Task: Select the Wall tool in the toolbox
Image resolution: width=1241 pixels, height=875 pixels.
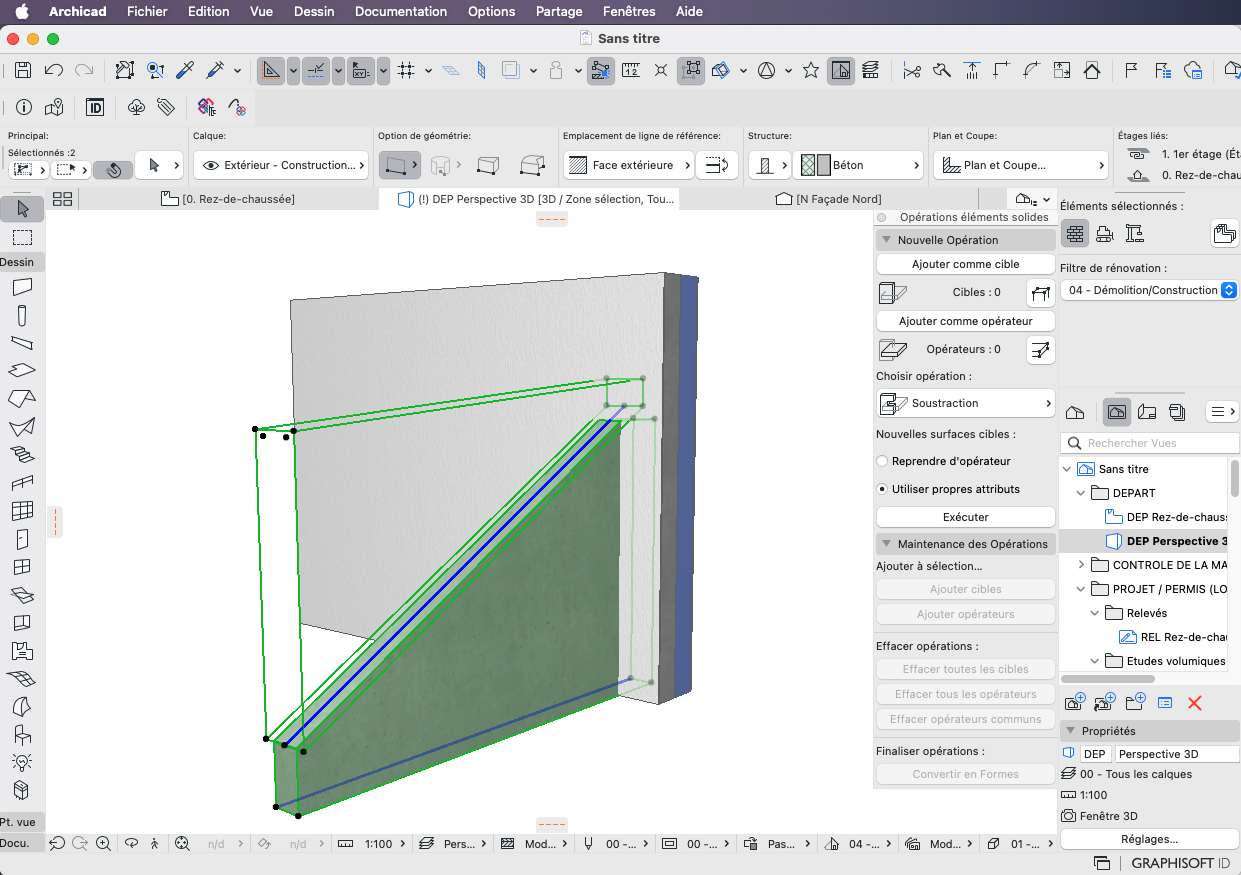Action: [22, 287]
